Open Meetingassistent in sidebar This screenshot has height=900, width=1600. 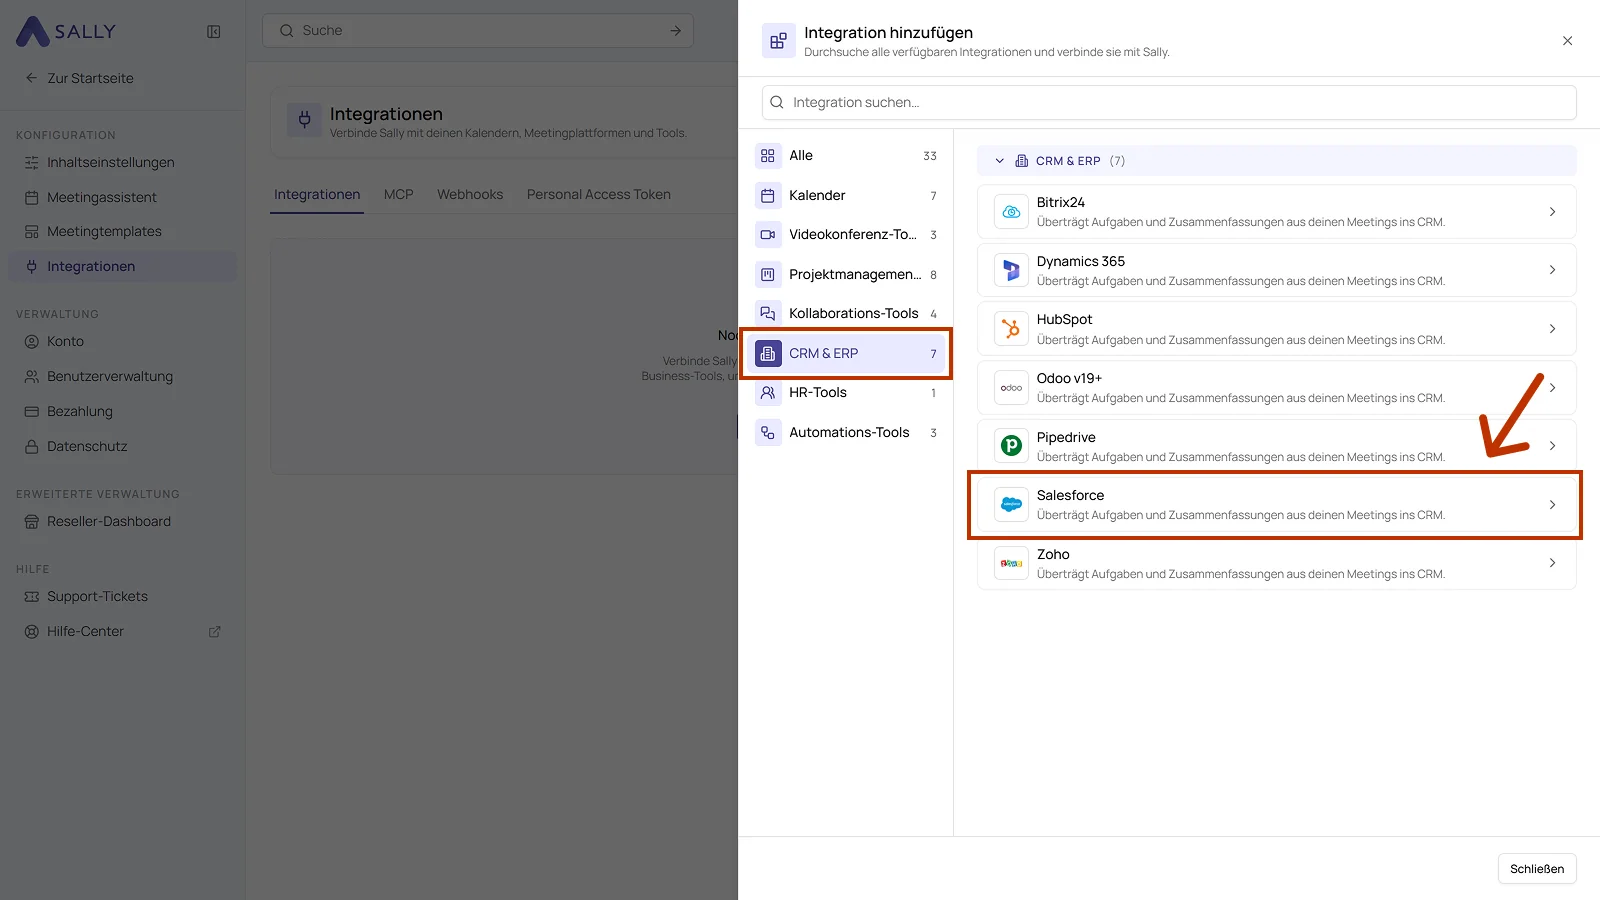click(122, 198)
